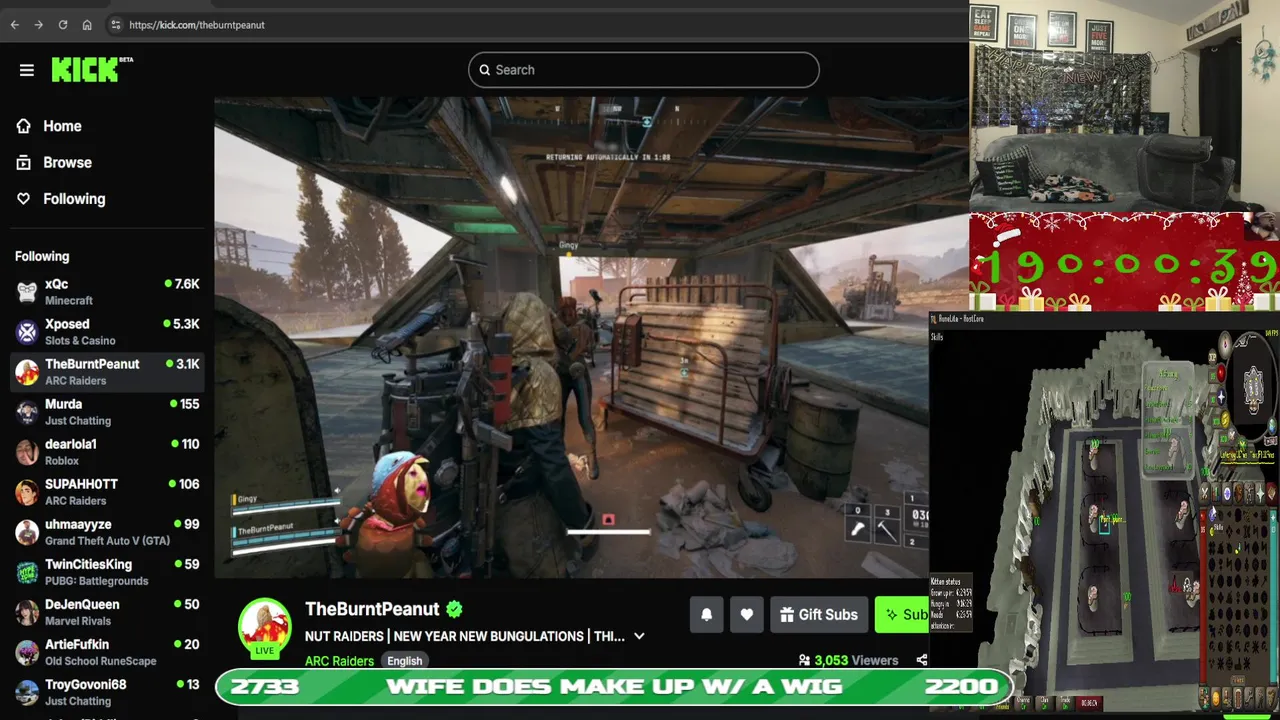Screen dimensions: 1280x720
Task: Click the green Subscribe button
Action: click(x=902, y=615)
